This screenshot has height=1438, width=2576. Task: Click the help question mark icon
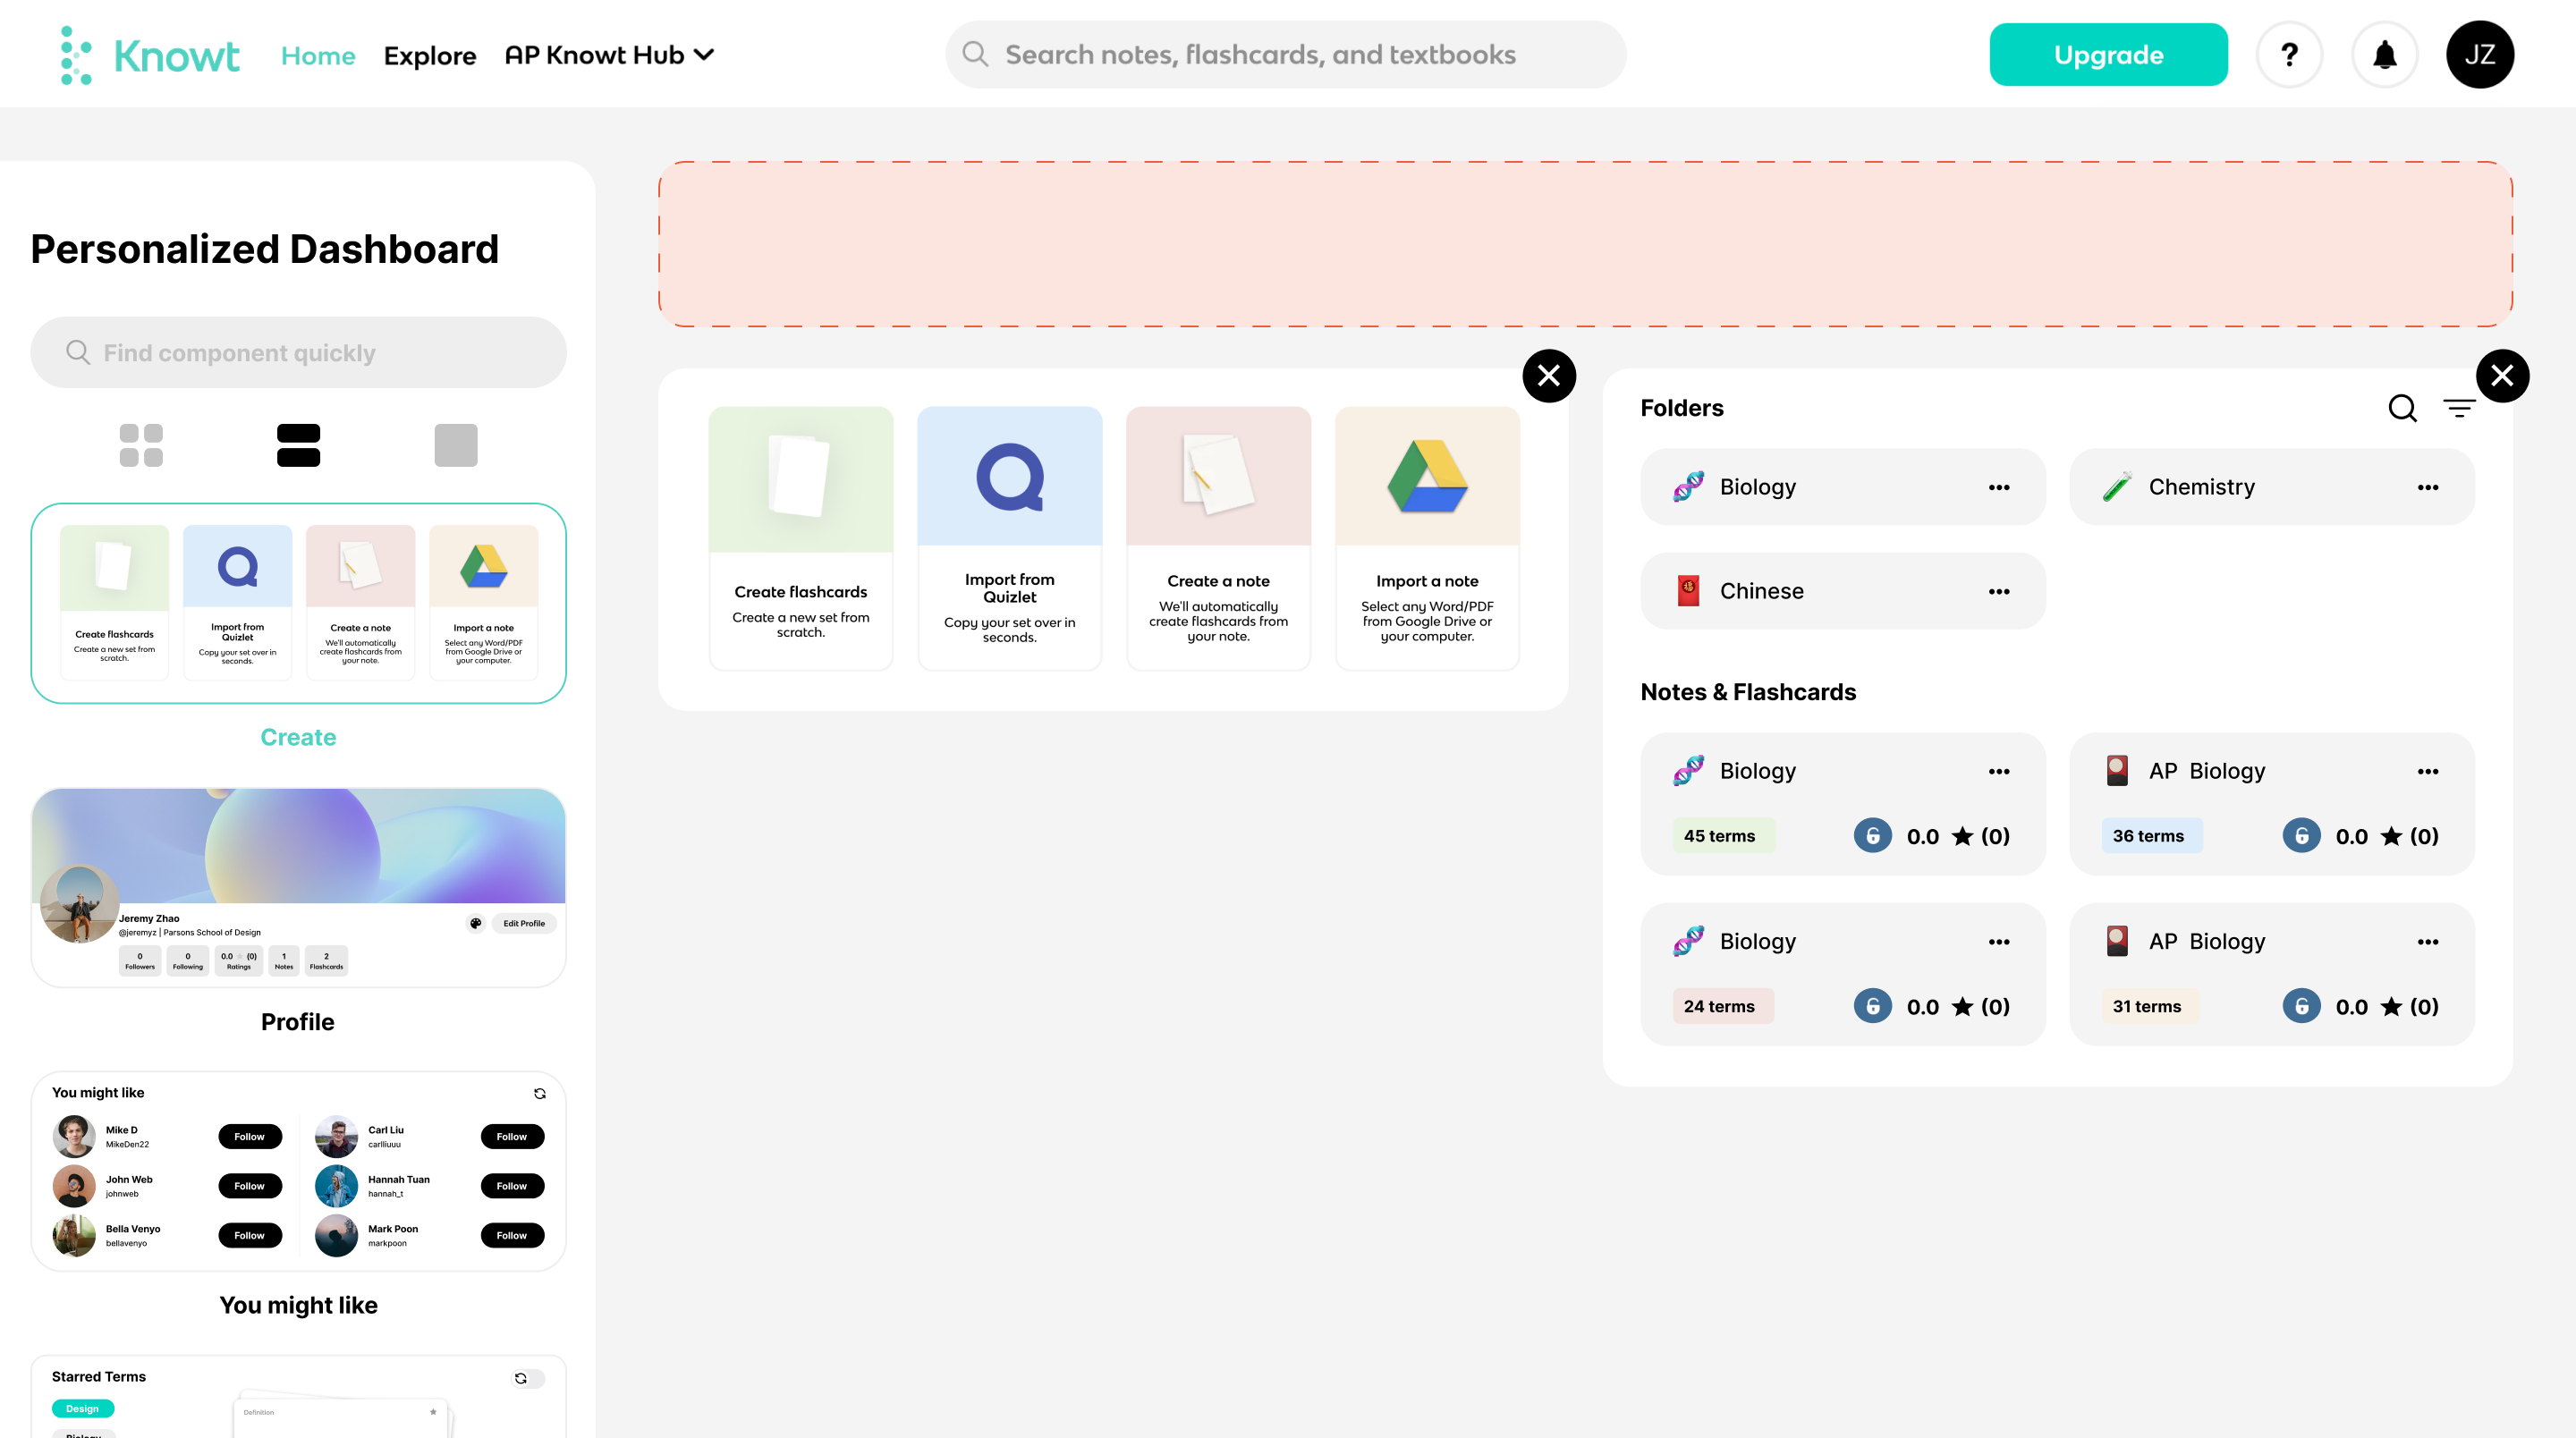click(x=2289, y=55)
